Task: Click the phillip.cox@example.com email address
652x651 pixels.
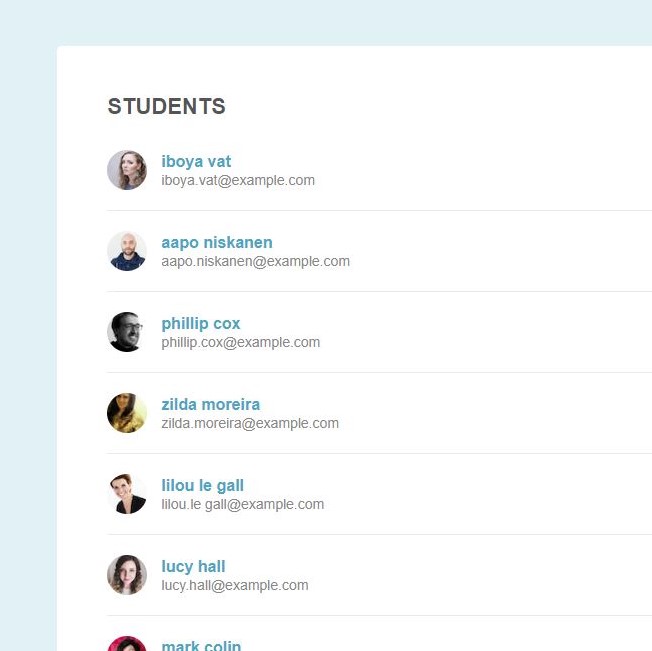Action: (x=241, y=343)
